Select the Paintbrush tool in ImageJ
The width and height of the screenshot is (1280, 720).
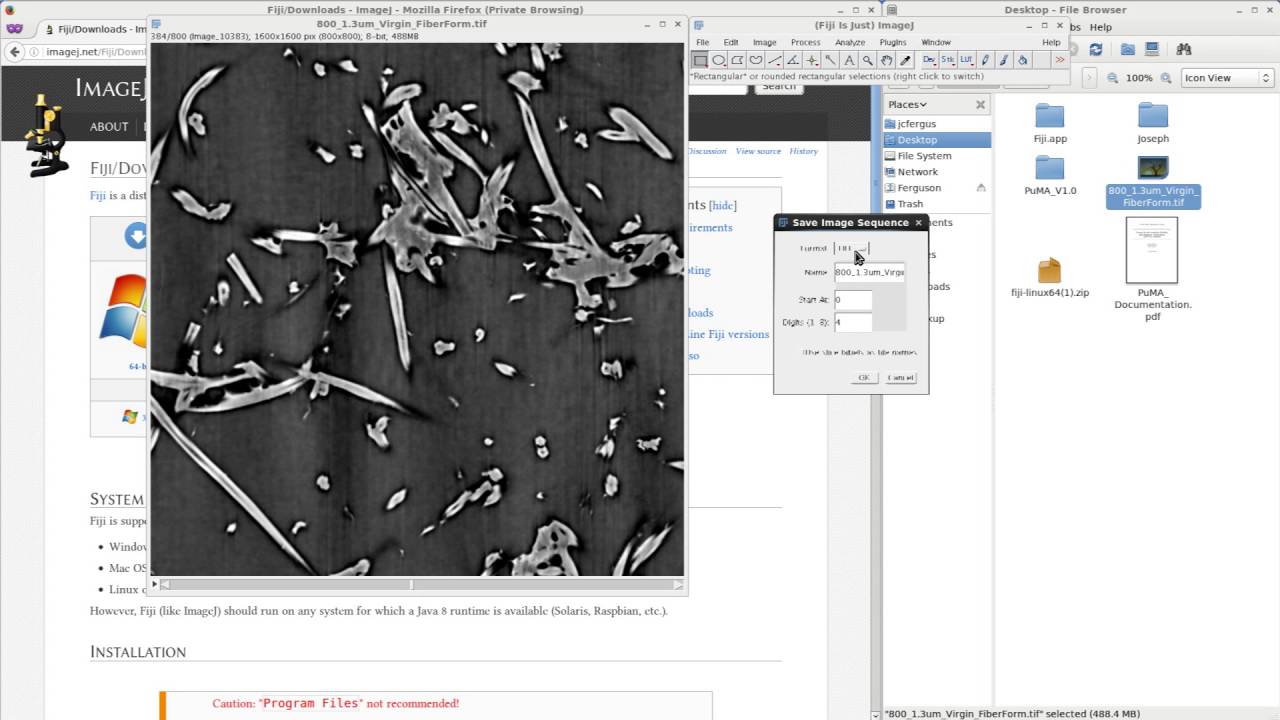pos(1003,60)
